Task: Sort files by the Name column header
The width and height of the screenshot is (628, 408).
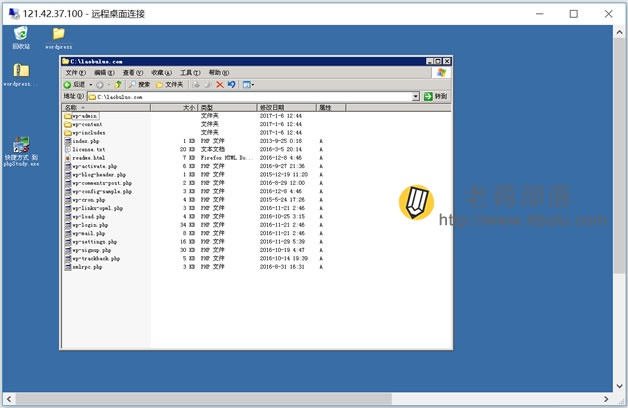Action: pos(106,107)
